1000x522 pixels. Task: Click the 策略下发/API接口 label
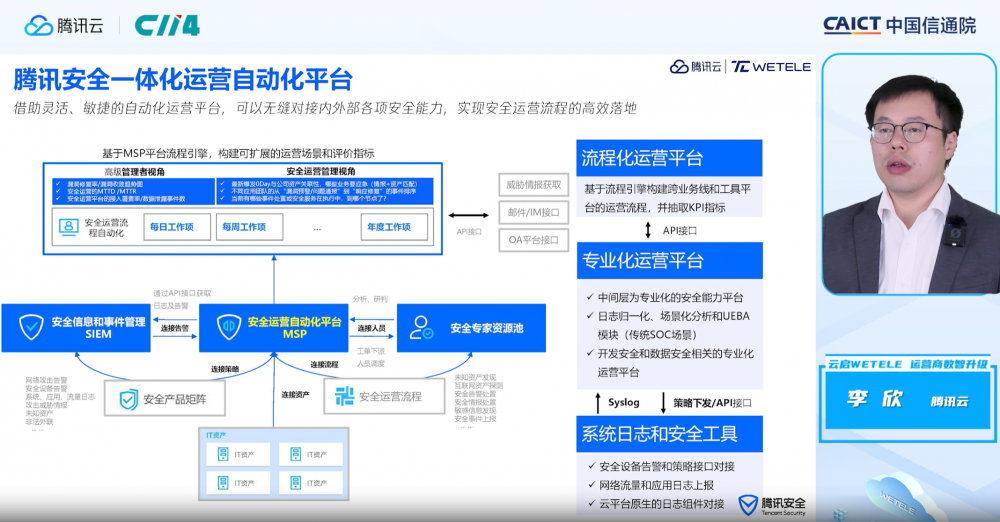coord(712,403)
